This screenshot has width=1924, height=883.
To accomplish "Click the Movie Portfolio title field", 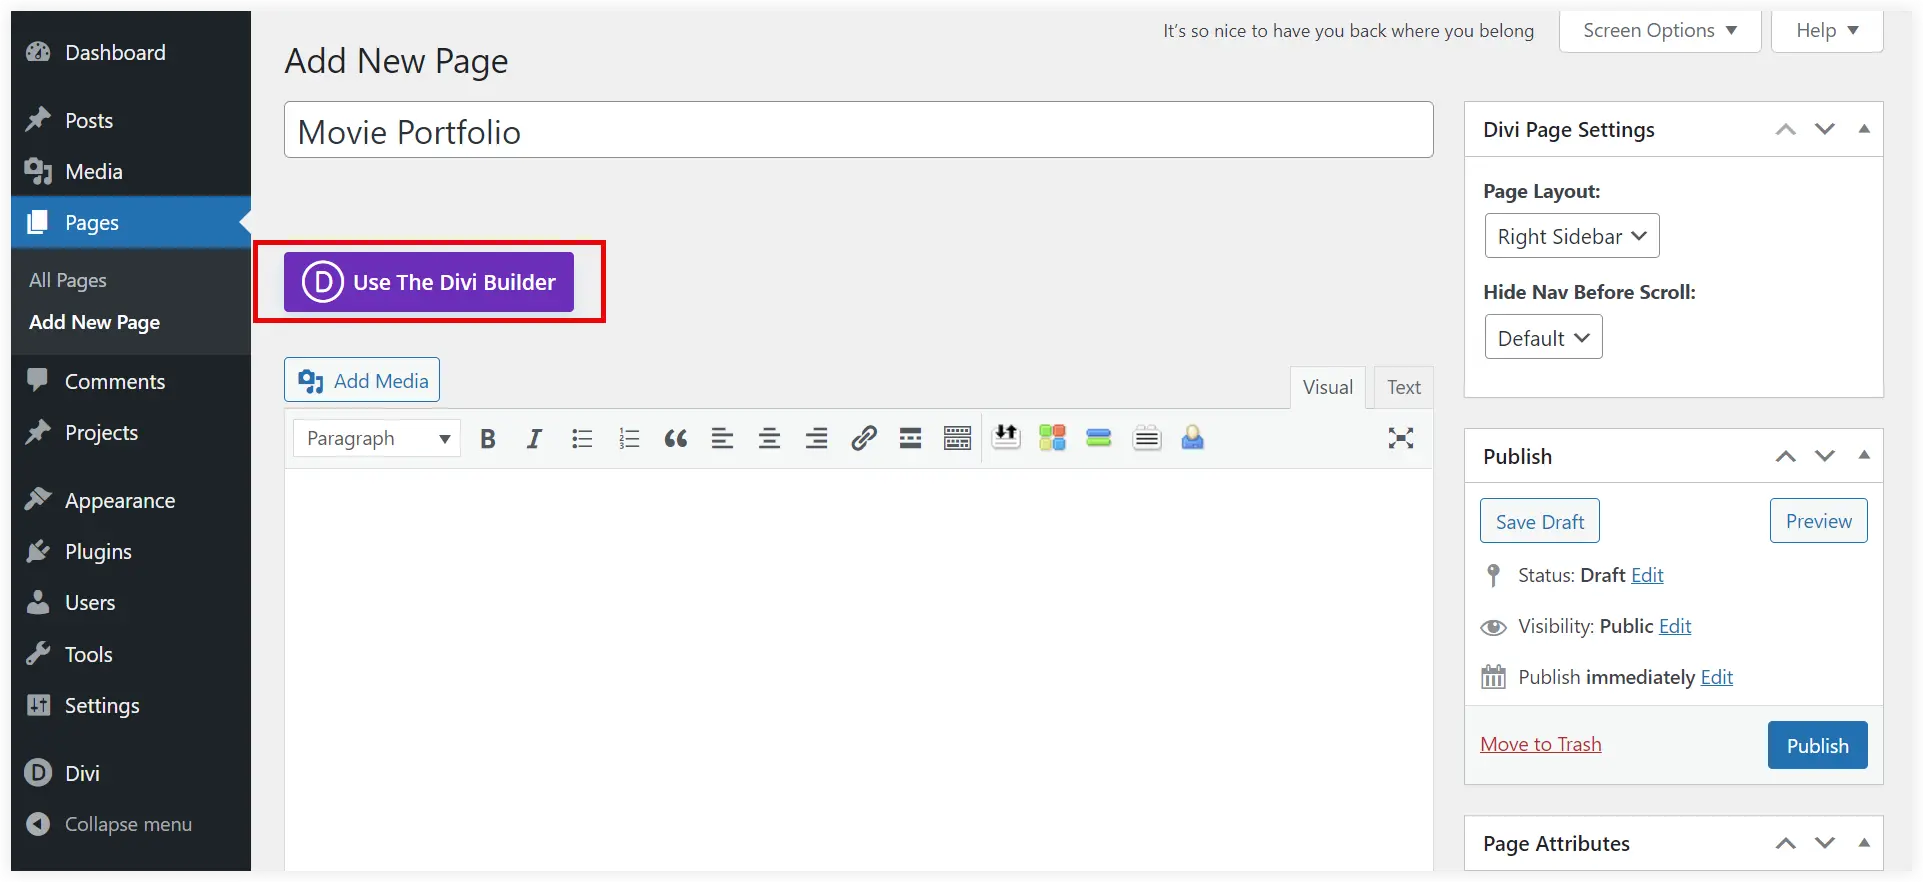I will pos(859,131).
